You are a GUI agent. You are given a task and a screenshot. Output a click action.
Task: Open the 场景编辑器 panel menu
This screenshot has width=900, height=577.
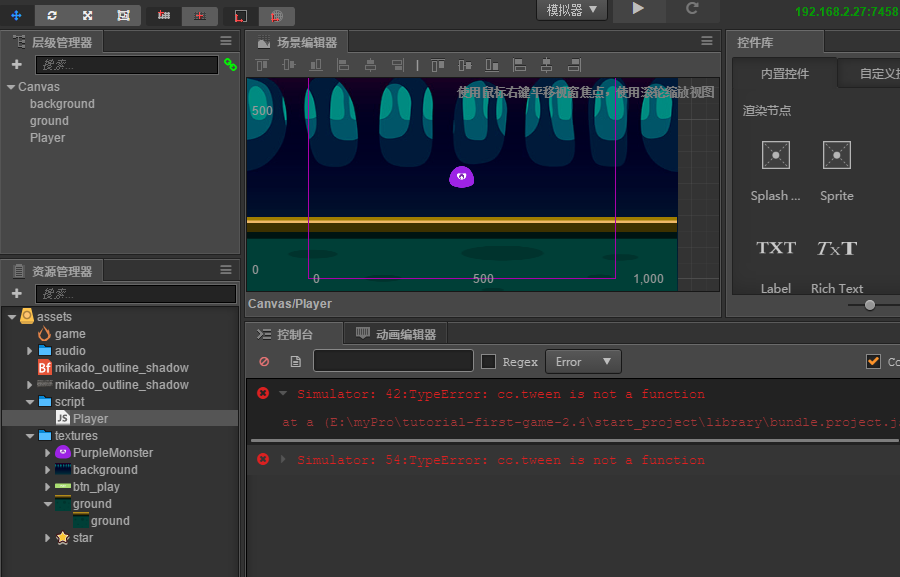click(x=707, y=41)
